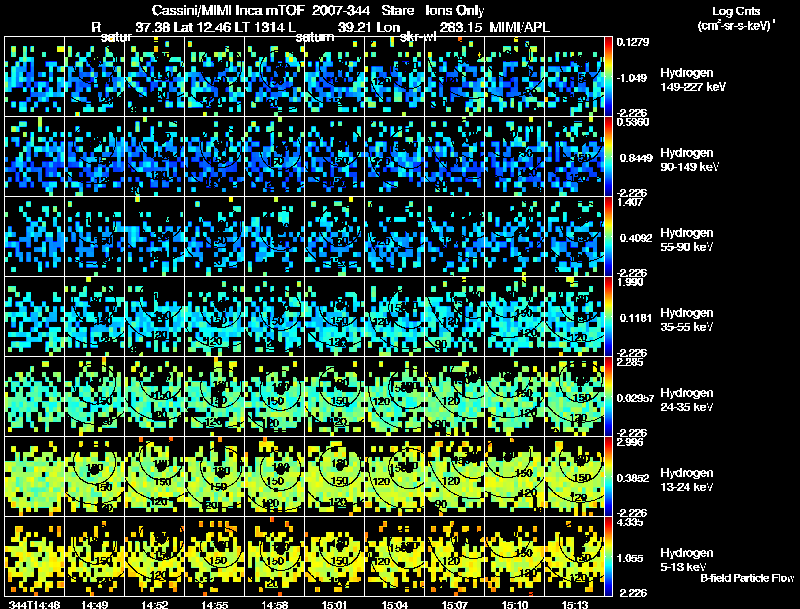Click the color bar beside Hydrogen 35-55 keV

coord(608,317)
